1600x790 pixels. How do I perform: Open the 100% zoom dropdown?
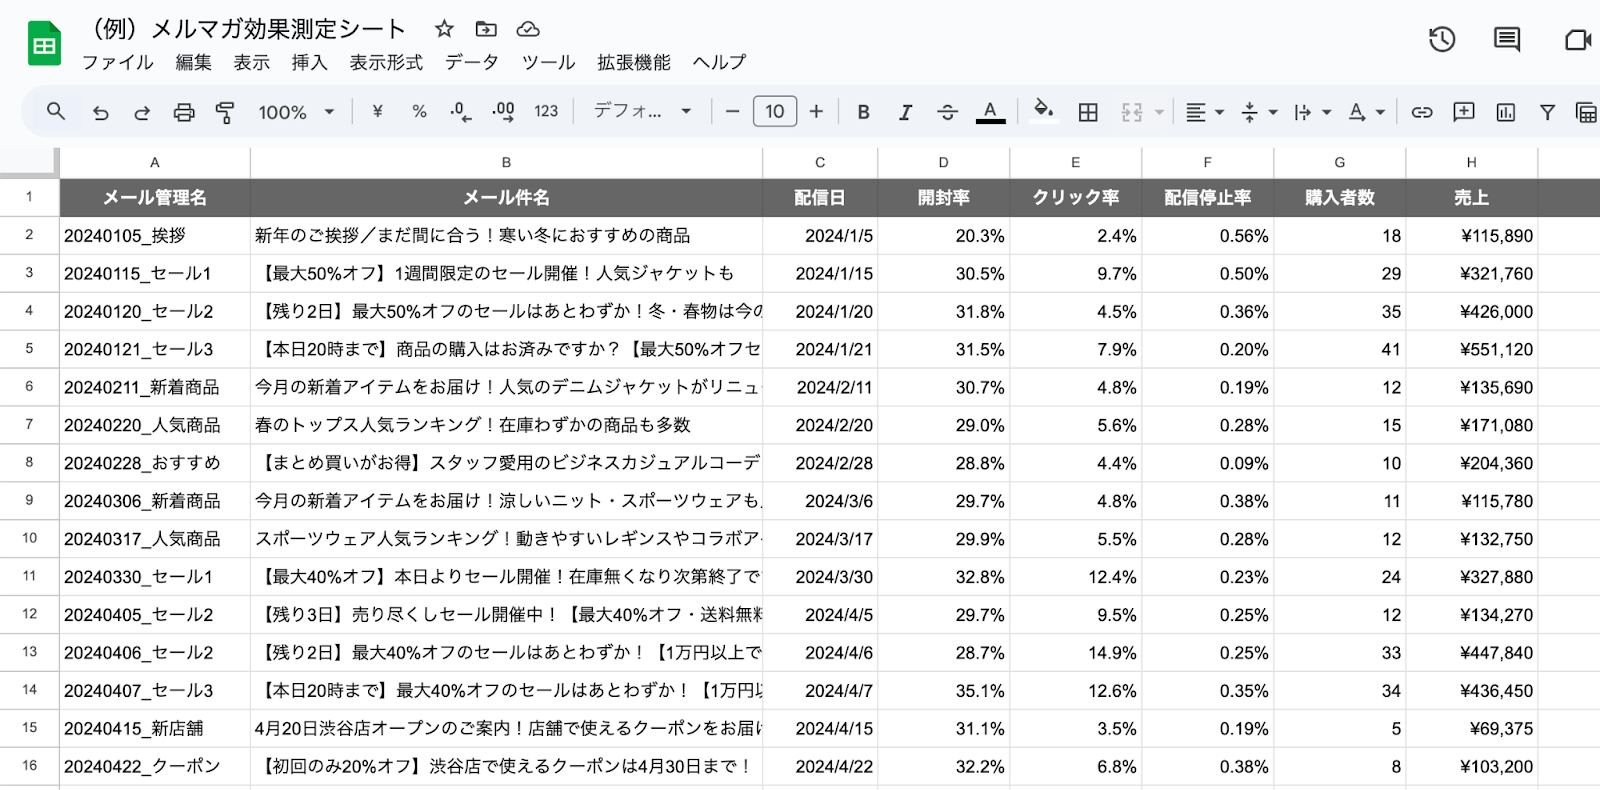click(295, 112)
